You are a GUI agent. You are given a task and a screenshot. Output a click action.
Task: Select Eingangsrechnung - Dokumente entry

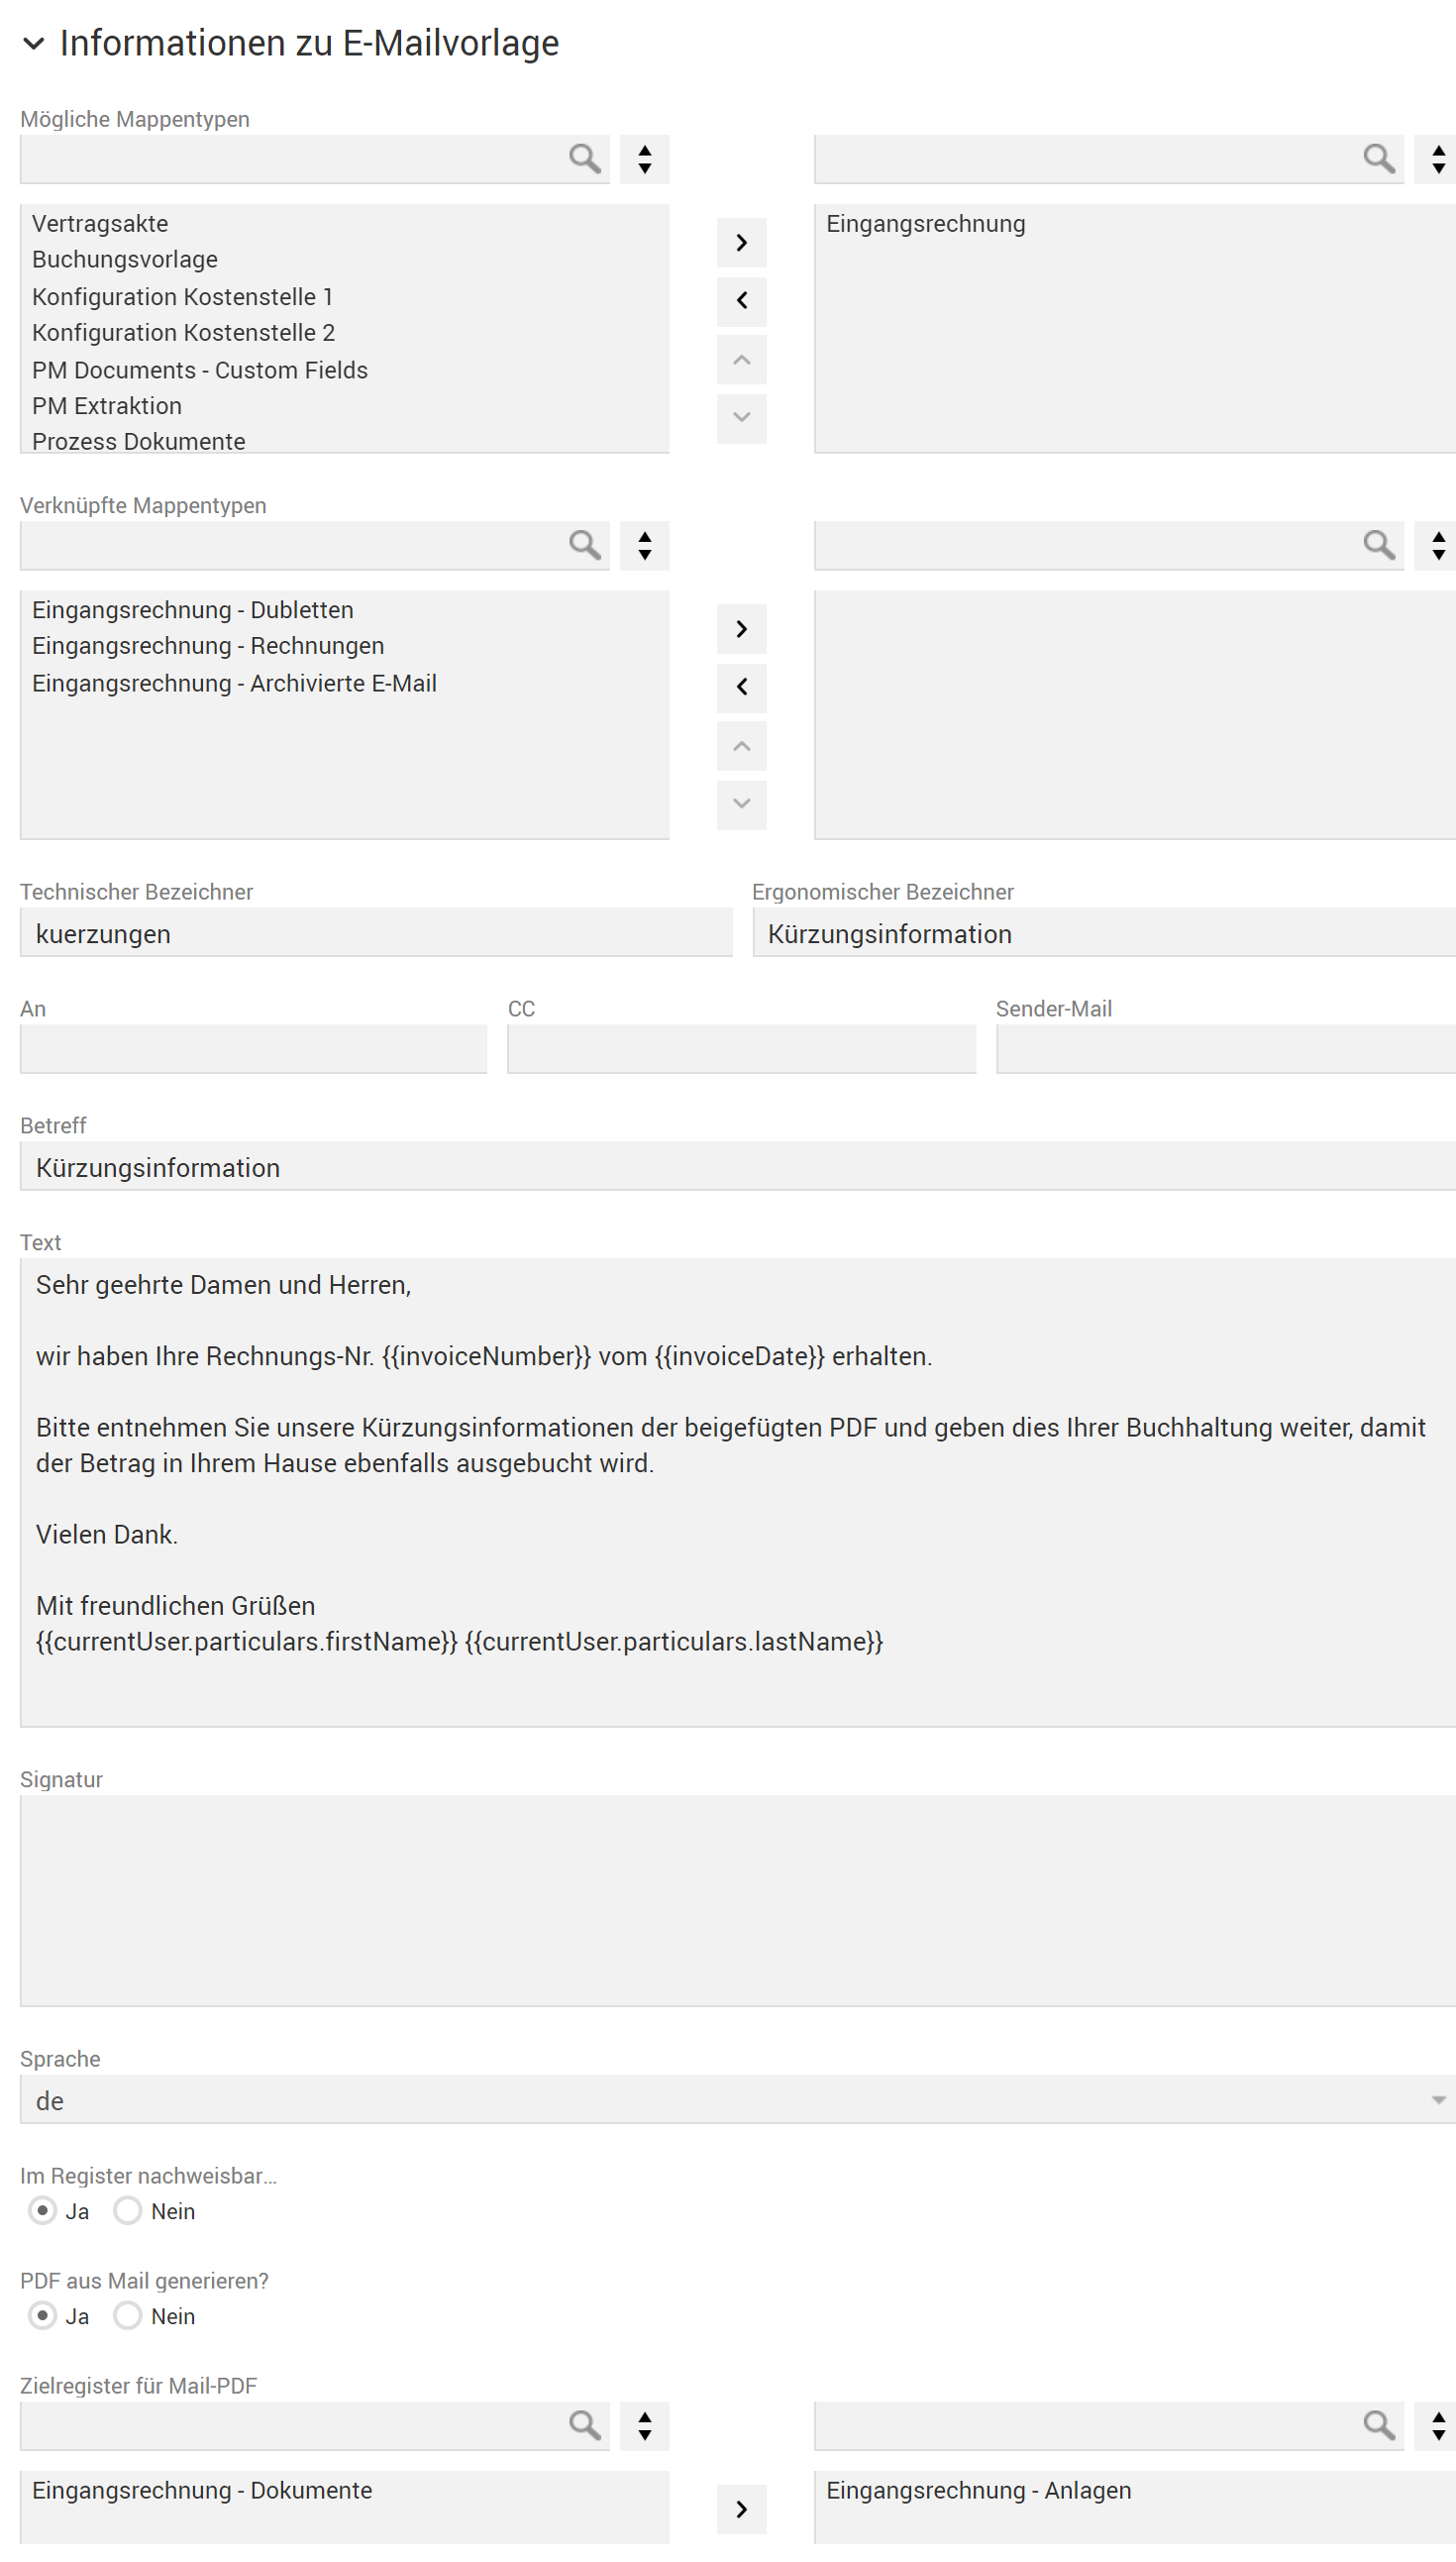point(344,2490)
